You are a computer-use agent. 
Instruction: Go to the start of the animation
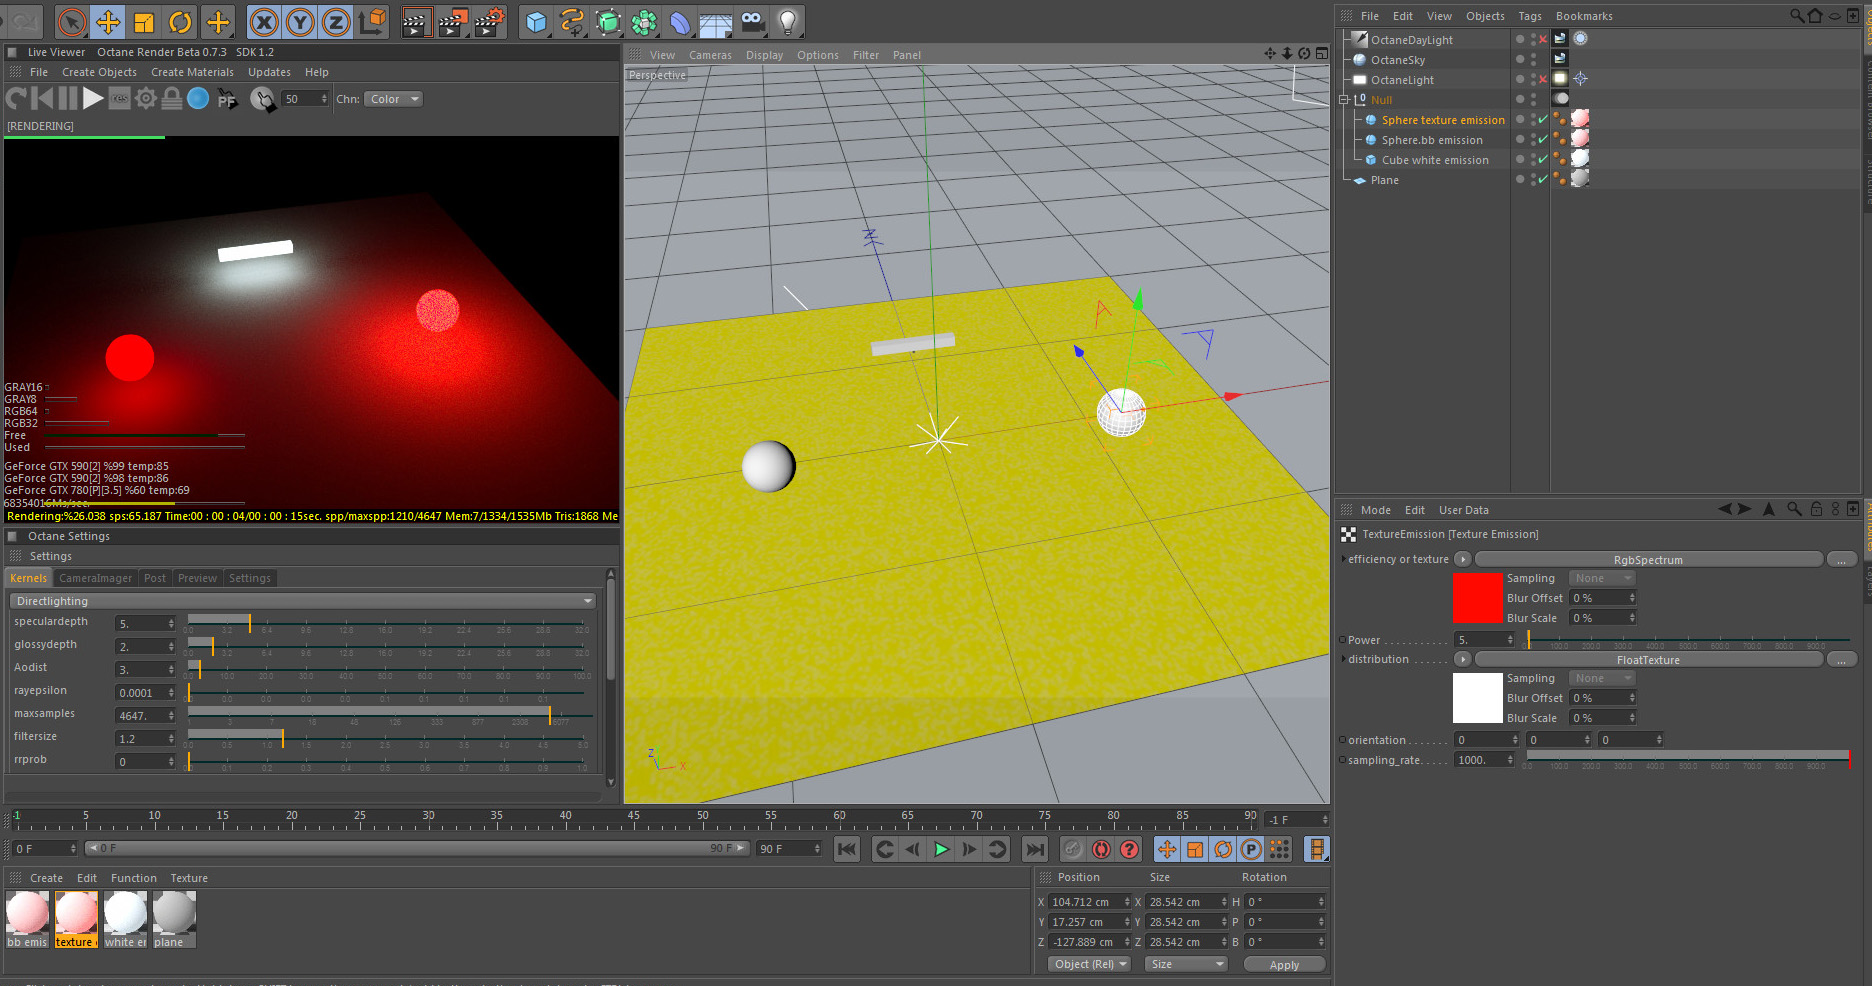click(x=846, y=849)
